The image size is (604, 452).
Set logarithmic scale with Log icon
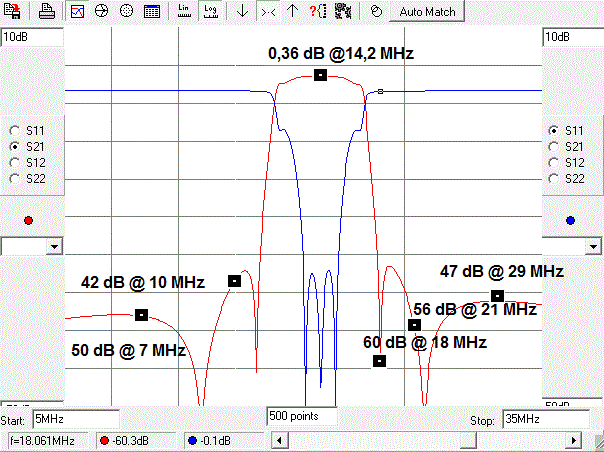tap(209, 12)
